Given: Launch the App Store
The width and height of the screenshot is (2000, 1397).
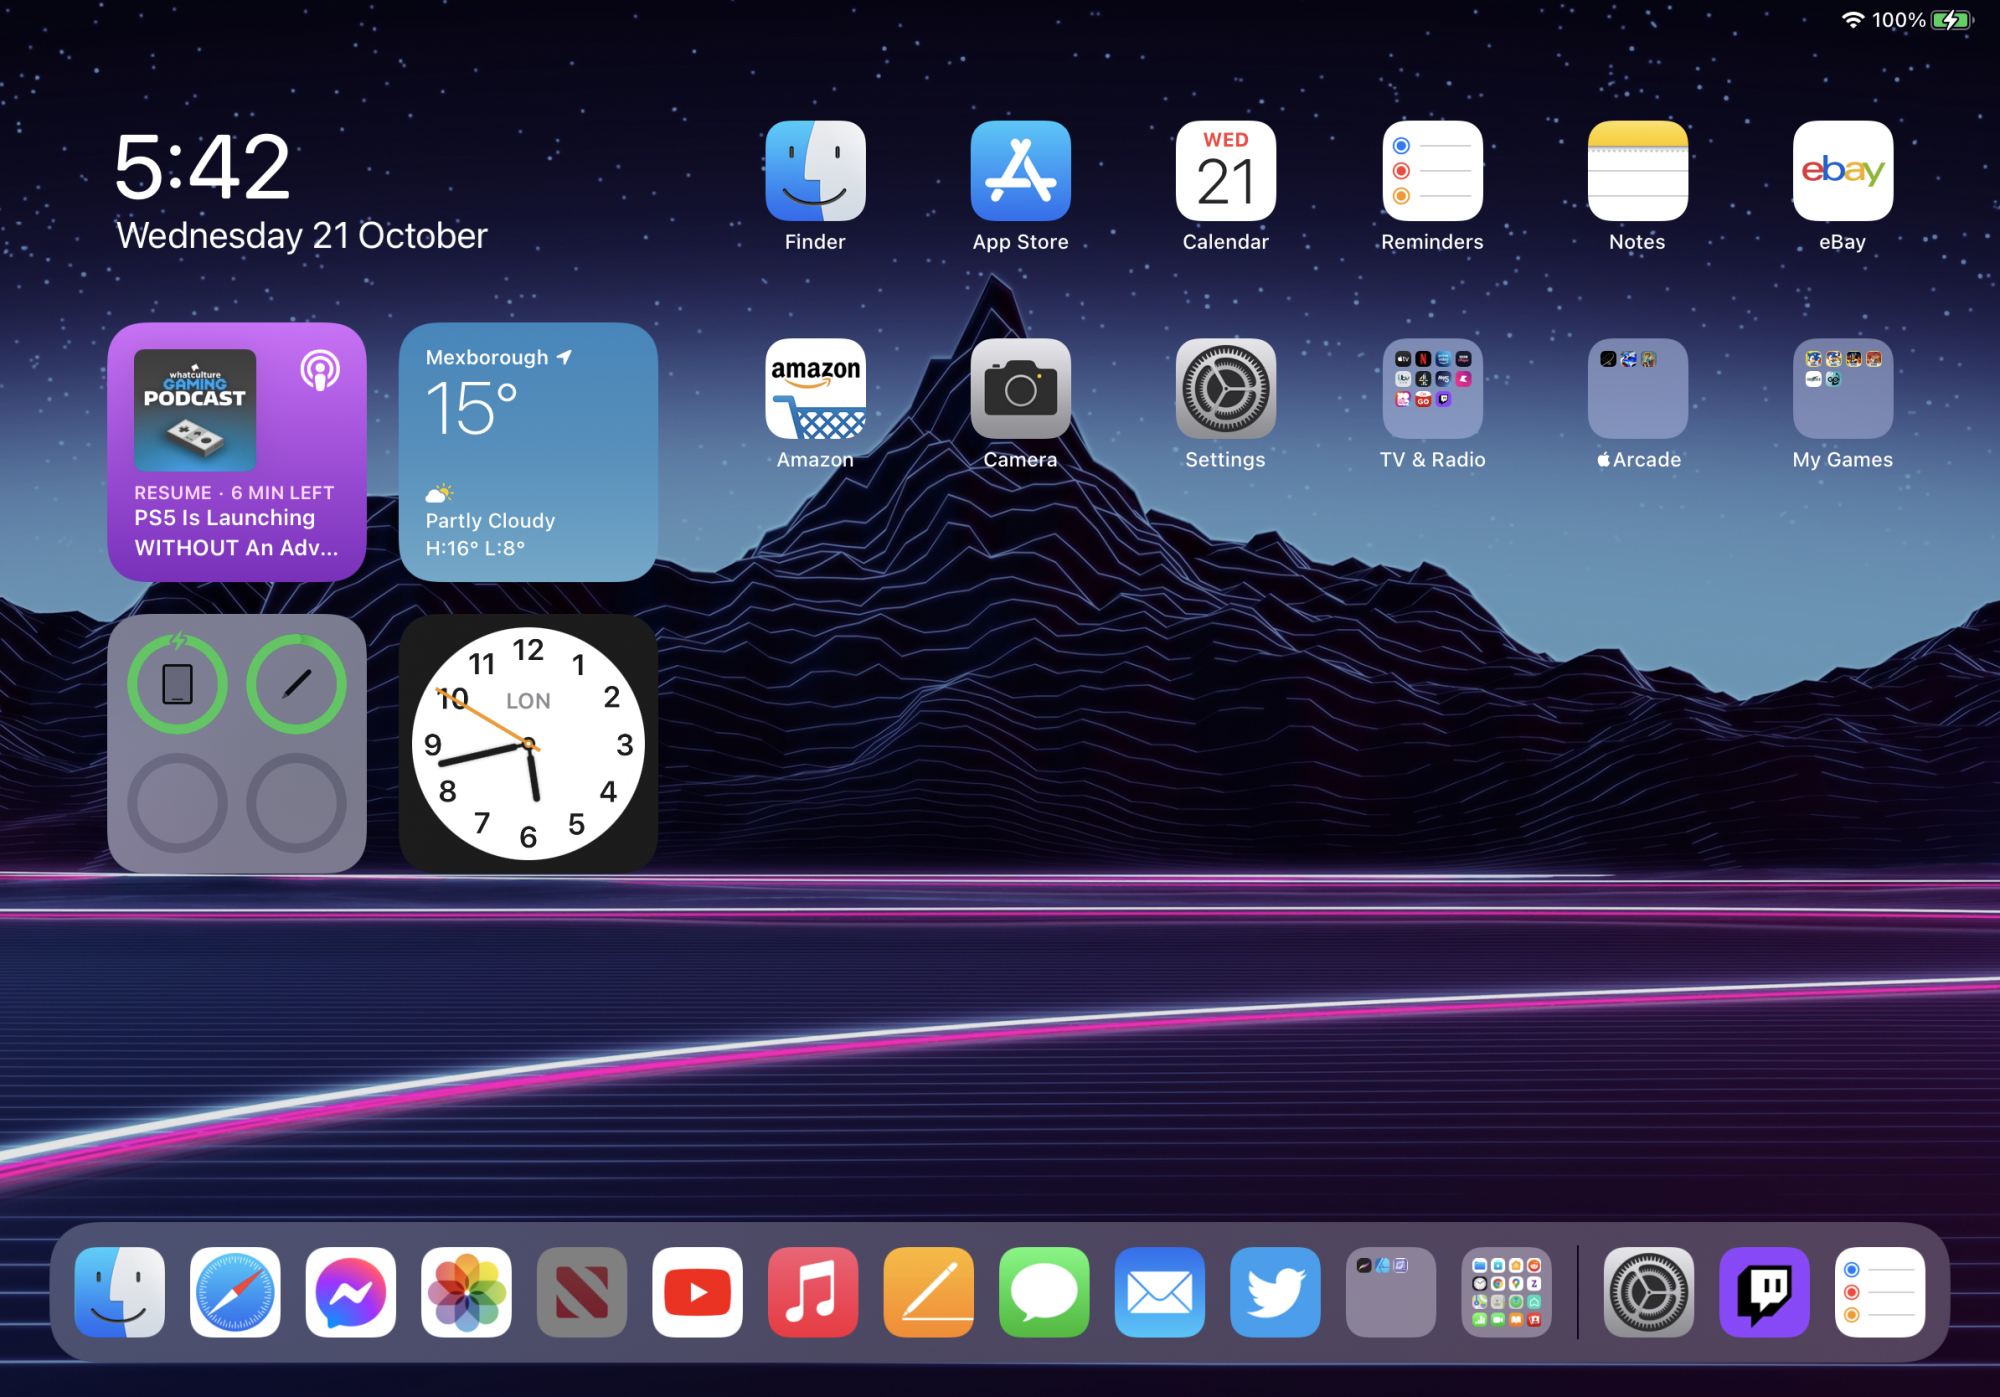Looking at the screenshot, I should coord(1020,172).
